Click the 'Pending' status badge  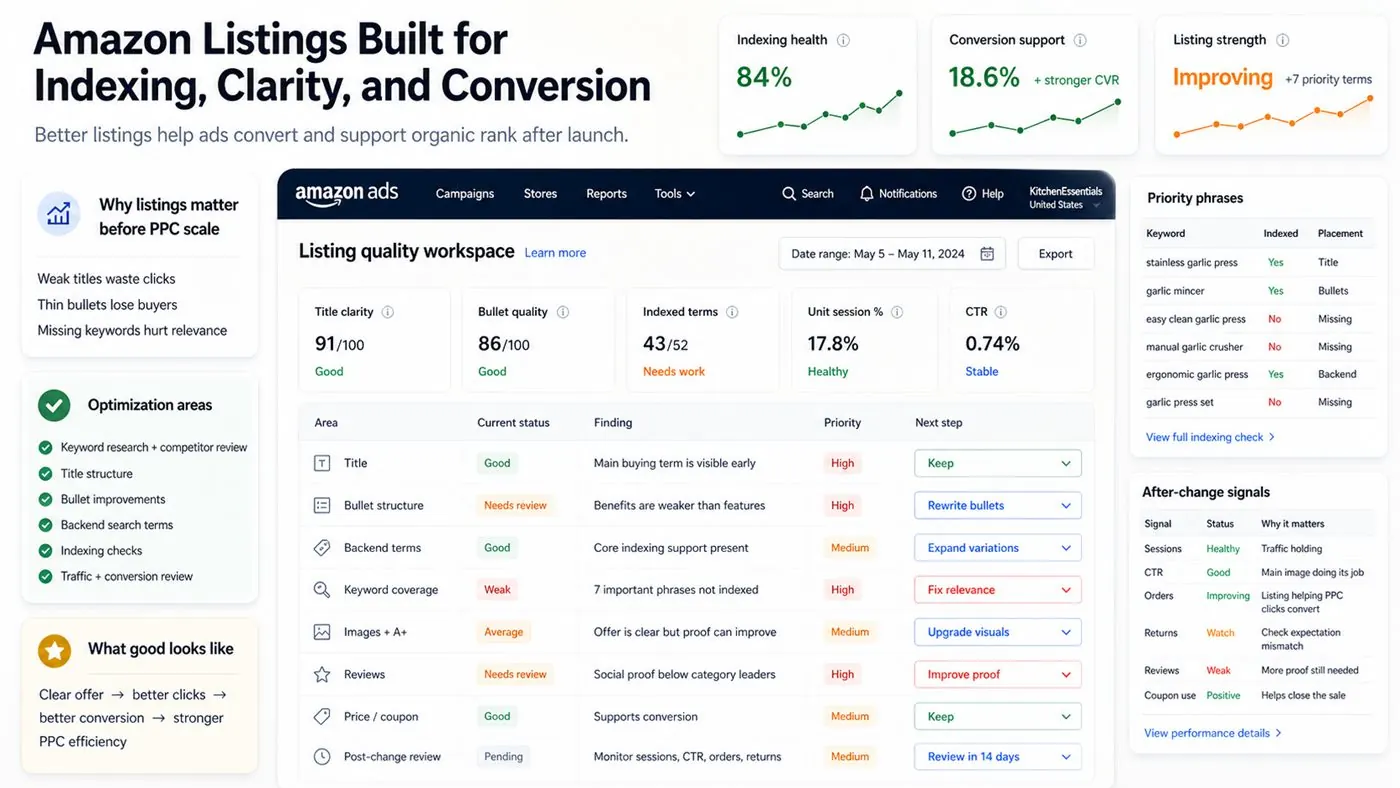click(503, 757)
